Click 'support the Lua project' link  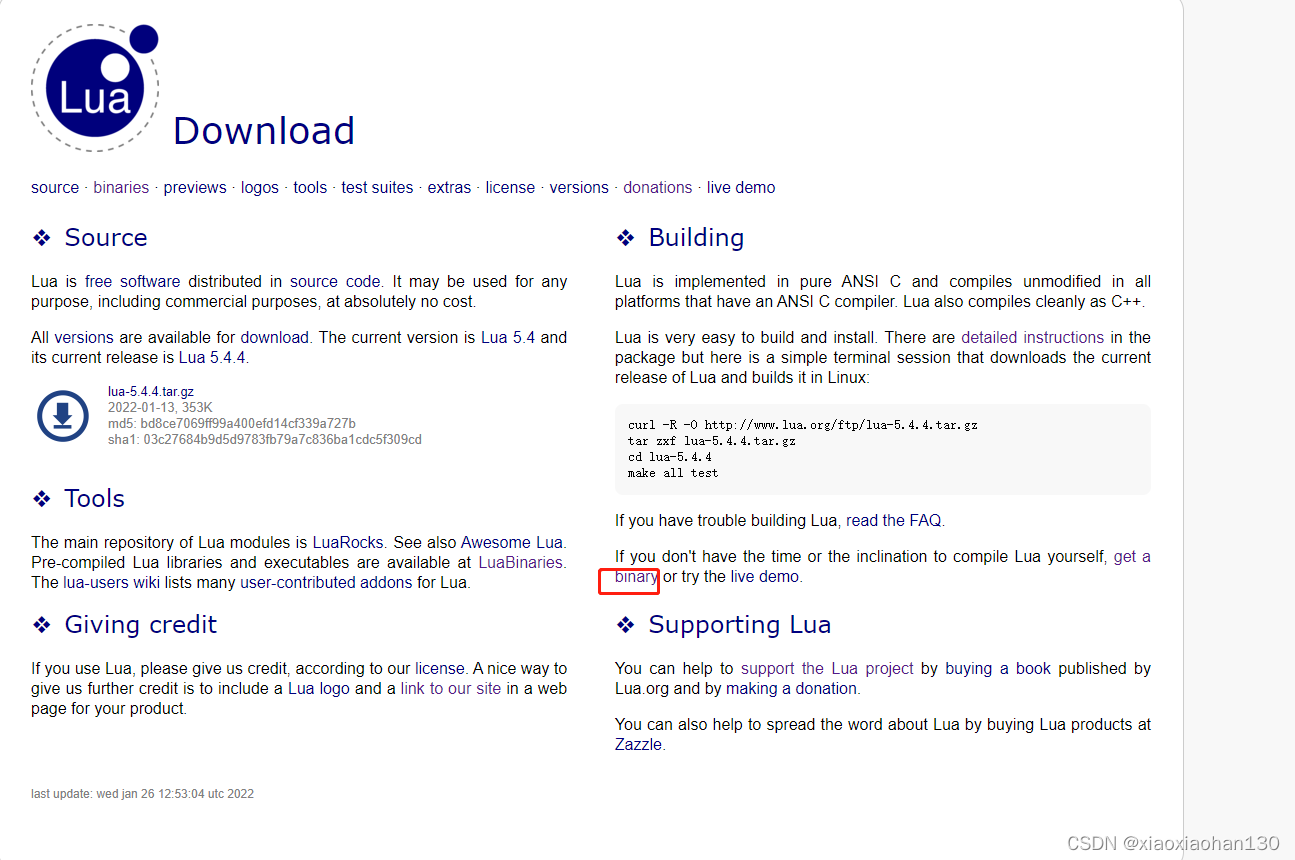(x=827, y=668)
